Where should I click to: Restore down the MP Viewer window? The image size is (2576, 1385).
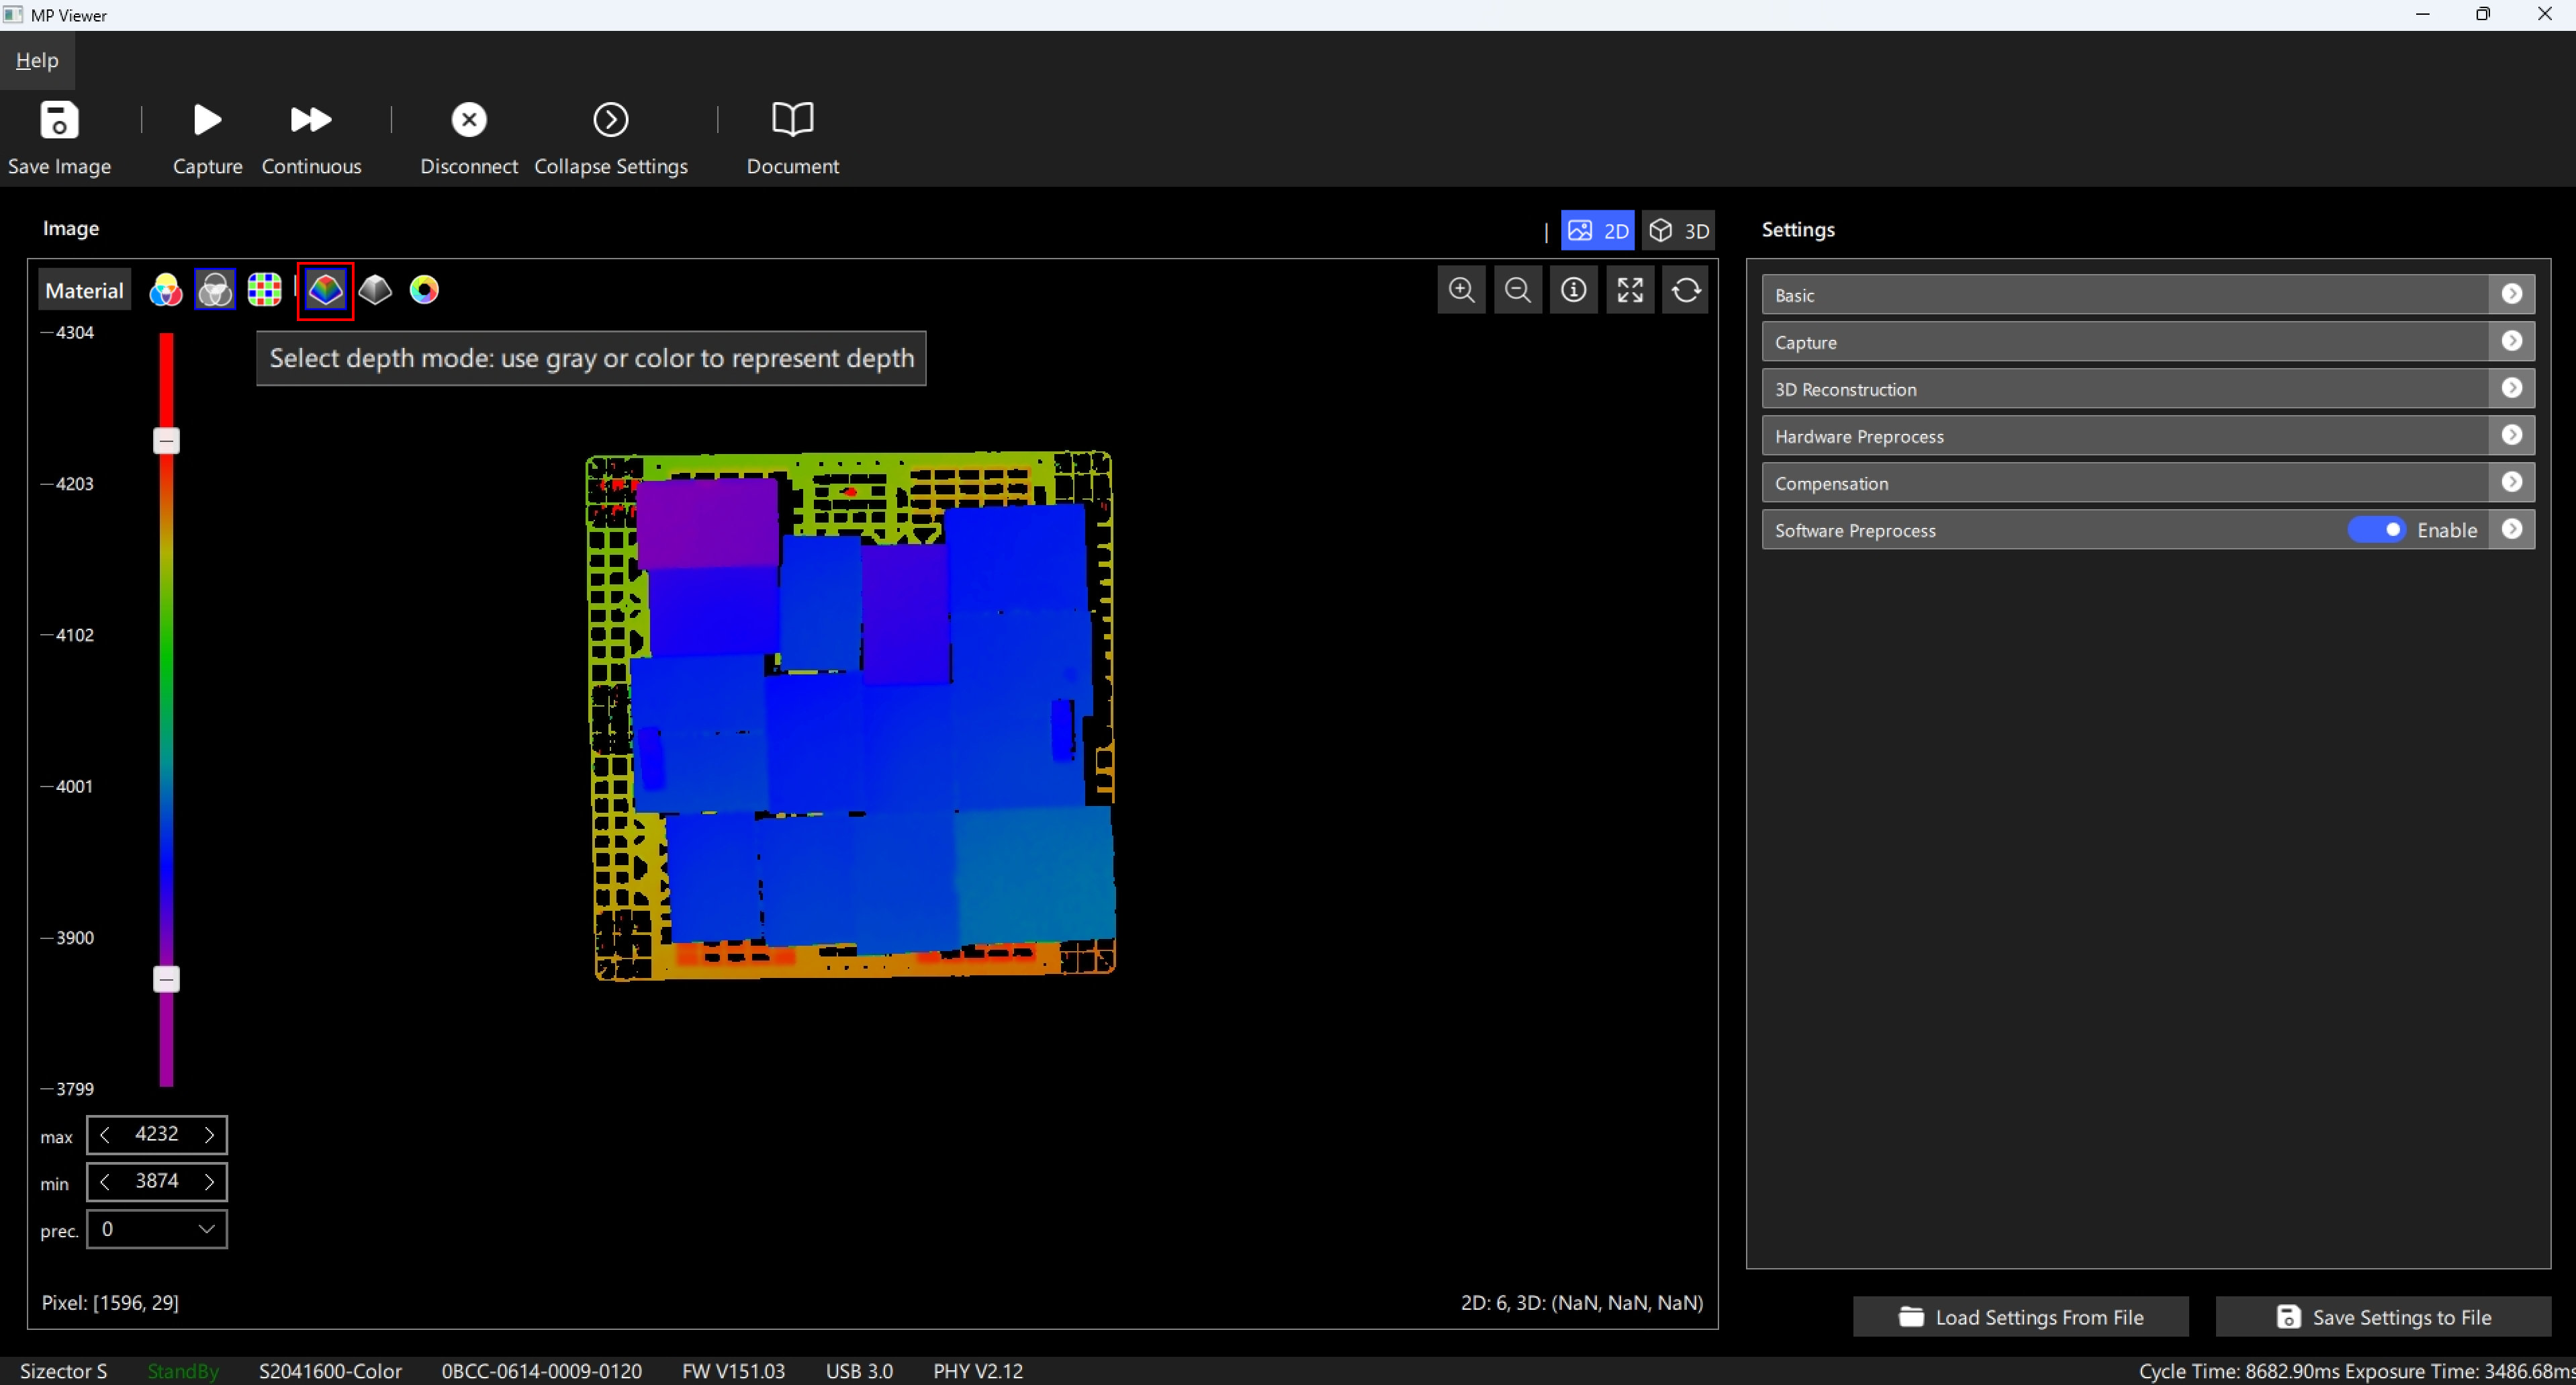click(x=2483, y=14)
